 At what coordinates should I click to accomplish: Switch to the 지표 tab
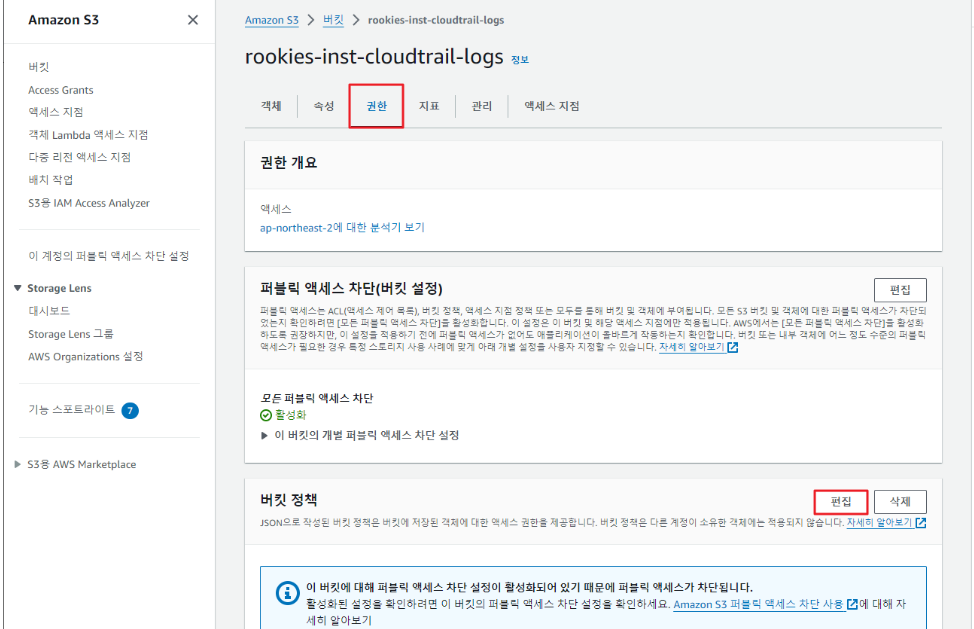click(x=429, y=106)
